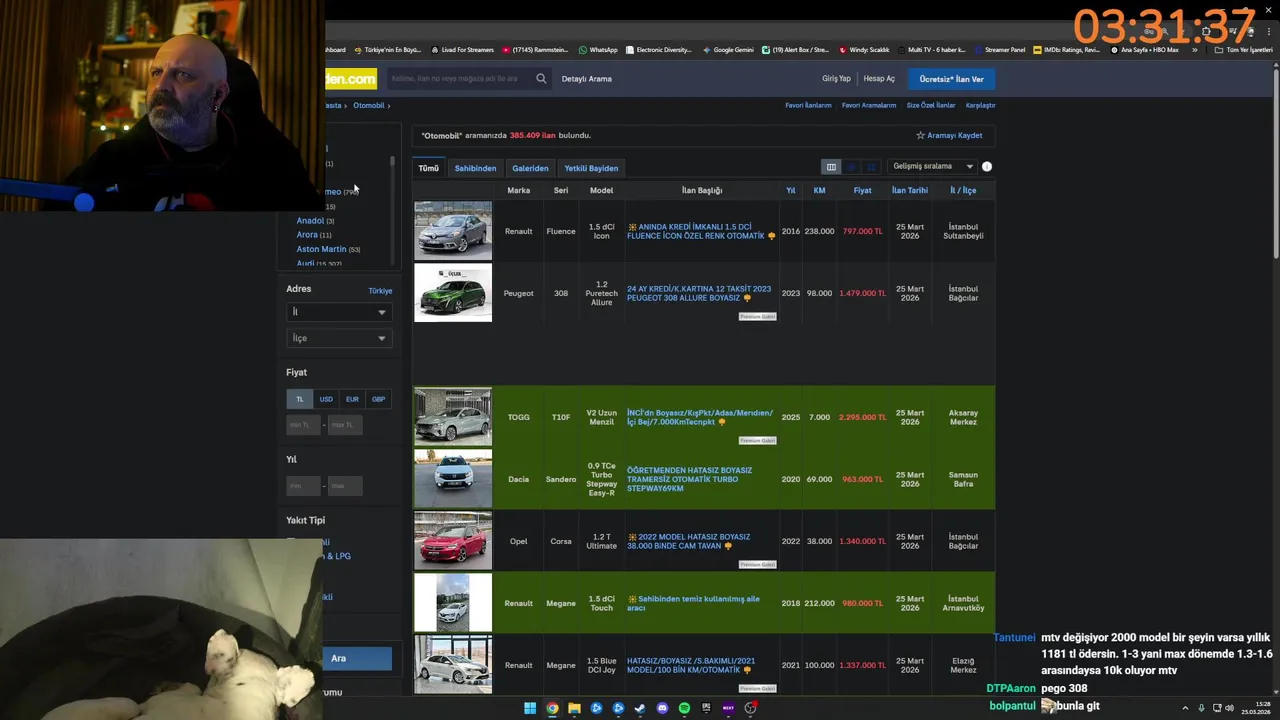Open the Gelişmiş sıralama sort dropdown
Screen dimensions: 1280x720
932,166
